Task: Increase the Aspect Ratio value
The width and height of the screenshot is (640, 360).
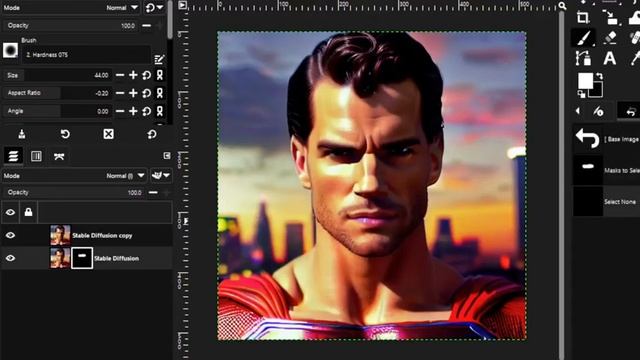Action: [x=133, y=93]
